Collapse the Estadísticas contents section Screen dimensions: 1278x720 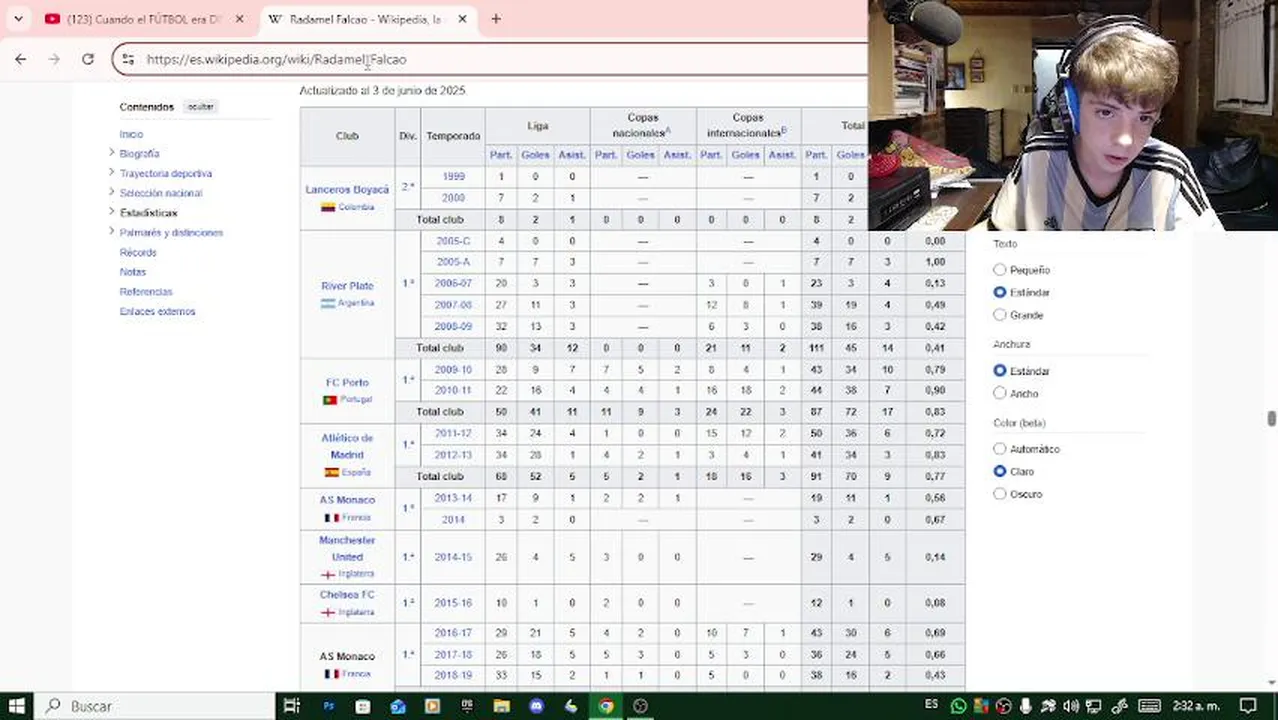(111, 212)
